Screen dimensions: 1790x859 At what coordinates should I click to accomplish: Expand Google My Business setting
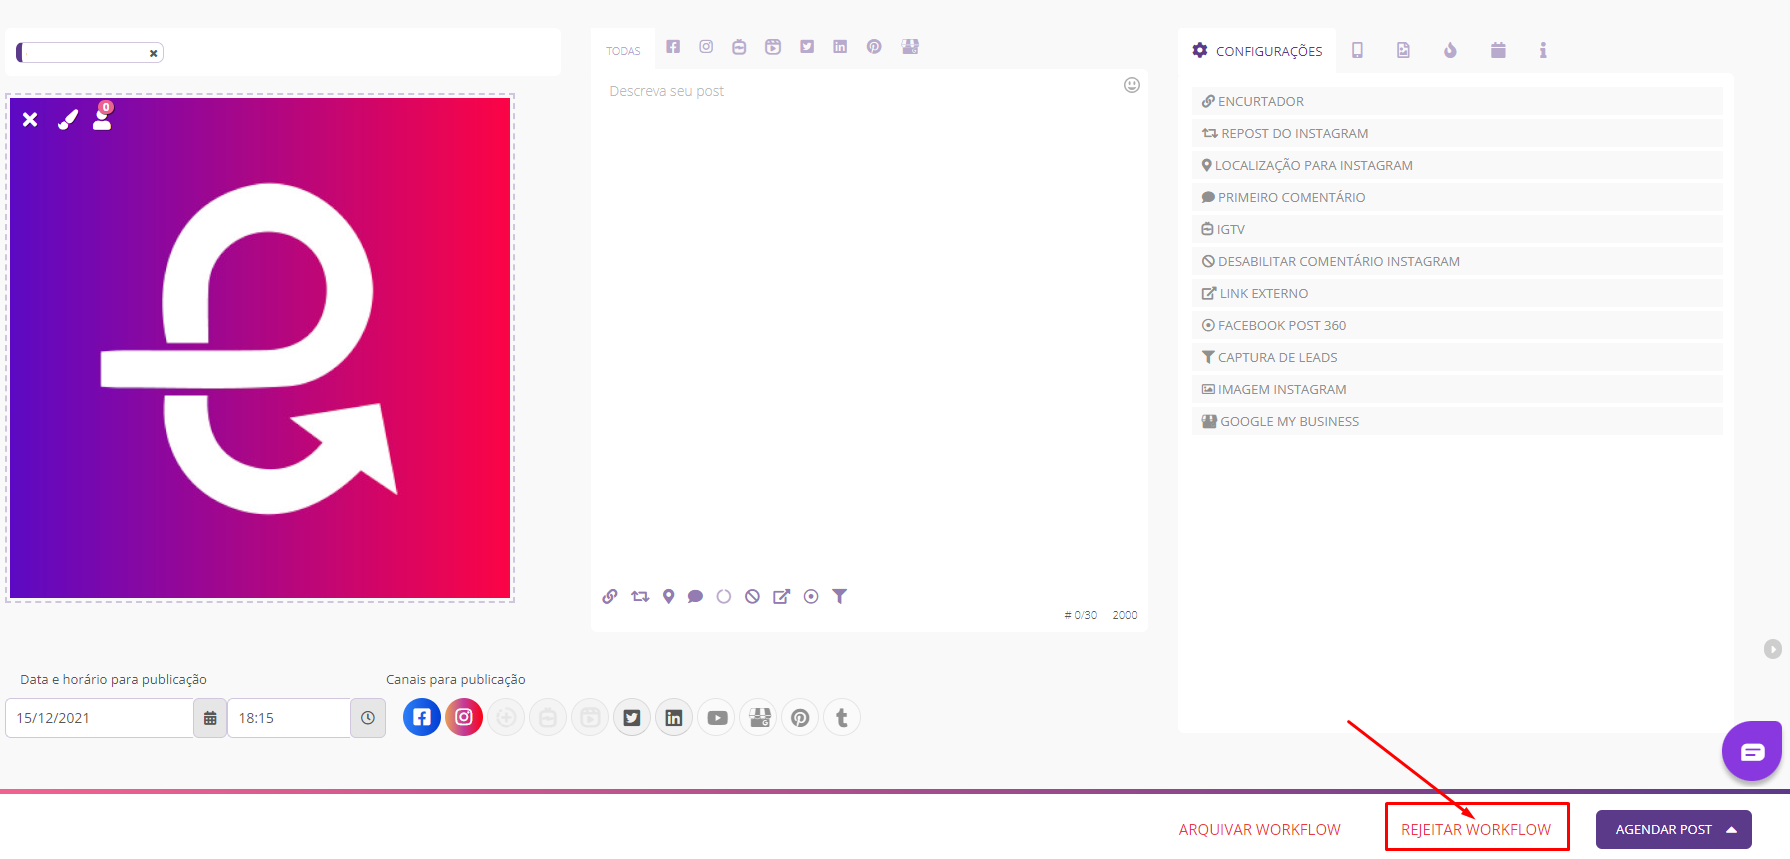[x=1457, y=421]
